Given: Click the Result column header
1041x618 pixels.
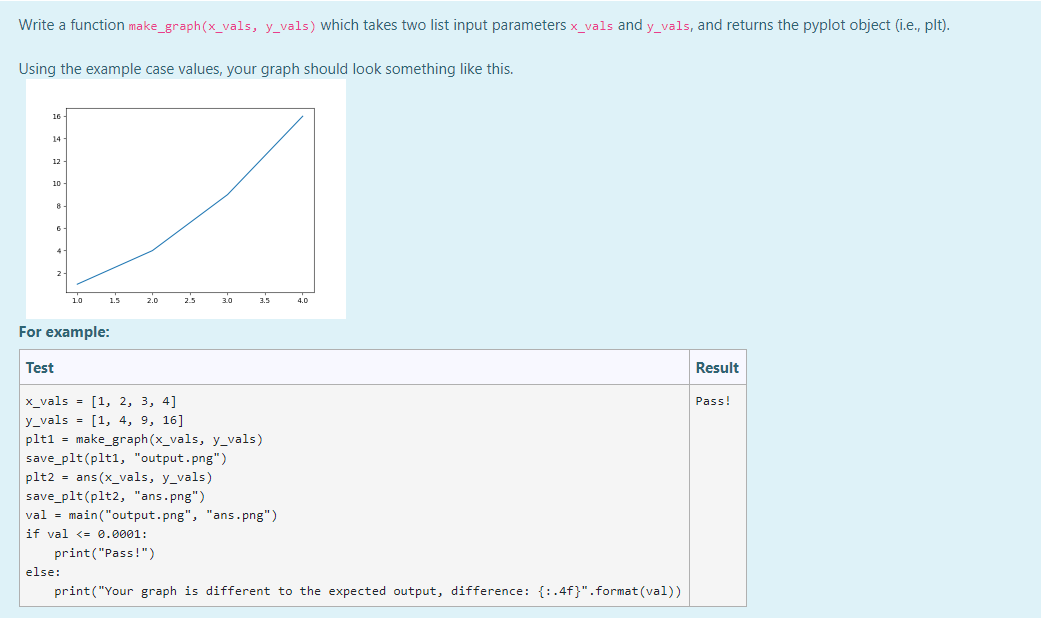Looking at the screenshot, I should pos(717,367).
